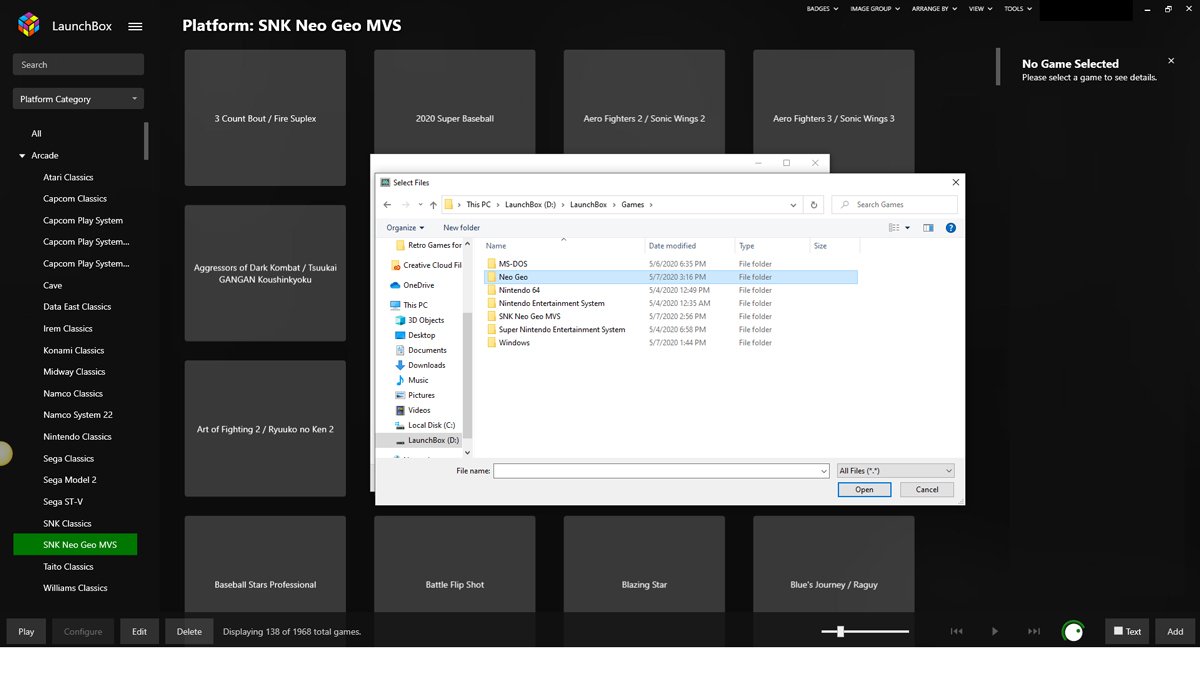Click the LaunchBox sidebar search field
Image resolution: width=1200 pixels, height=675 pixels.
pyautogui.click(x=78, y=64)
